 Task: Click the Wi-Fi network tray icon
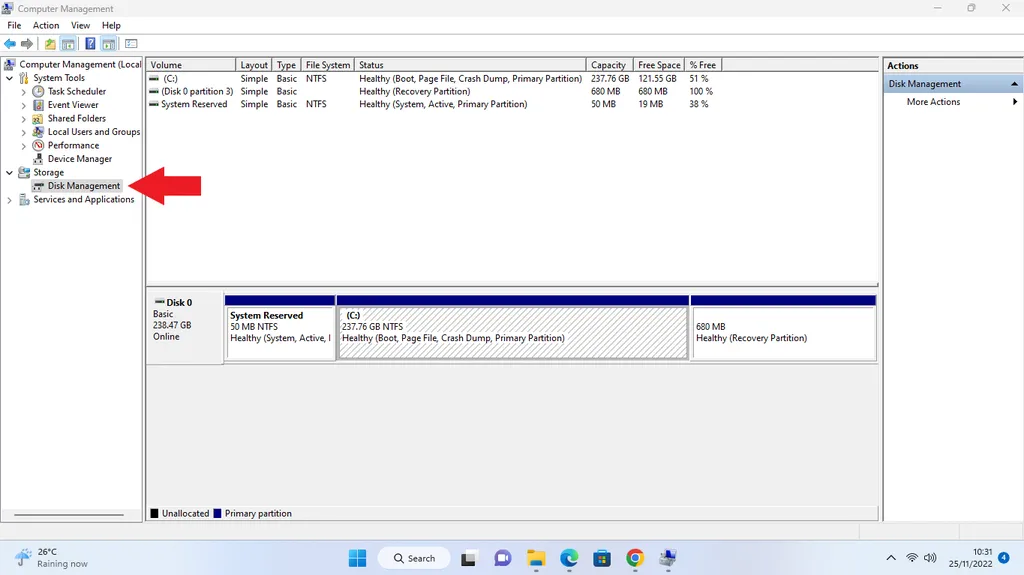(912, 558)
